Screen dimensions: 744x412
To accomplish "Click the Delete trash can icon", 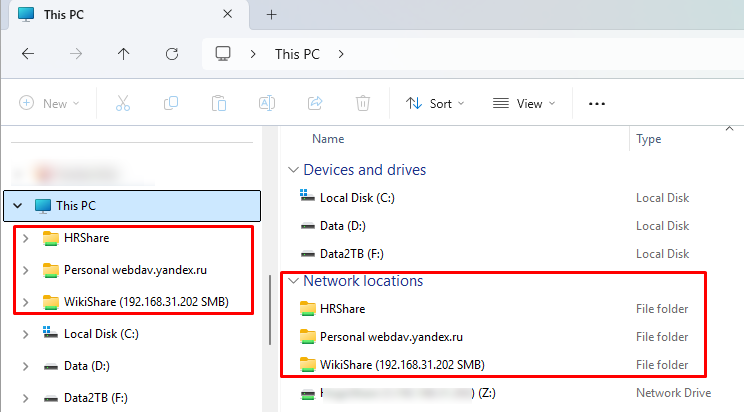I will tap(363, 103).
